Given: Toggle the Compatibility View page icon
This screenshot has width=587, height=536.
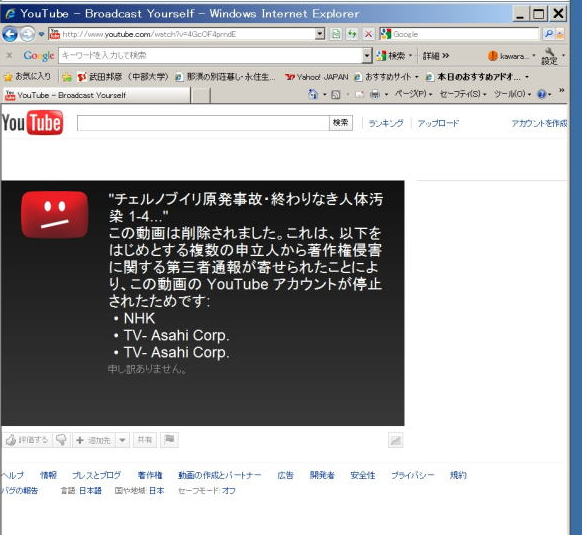Looking at the screenshot, I should click(x=336, y=34).
